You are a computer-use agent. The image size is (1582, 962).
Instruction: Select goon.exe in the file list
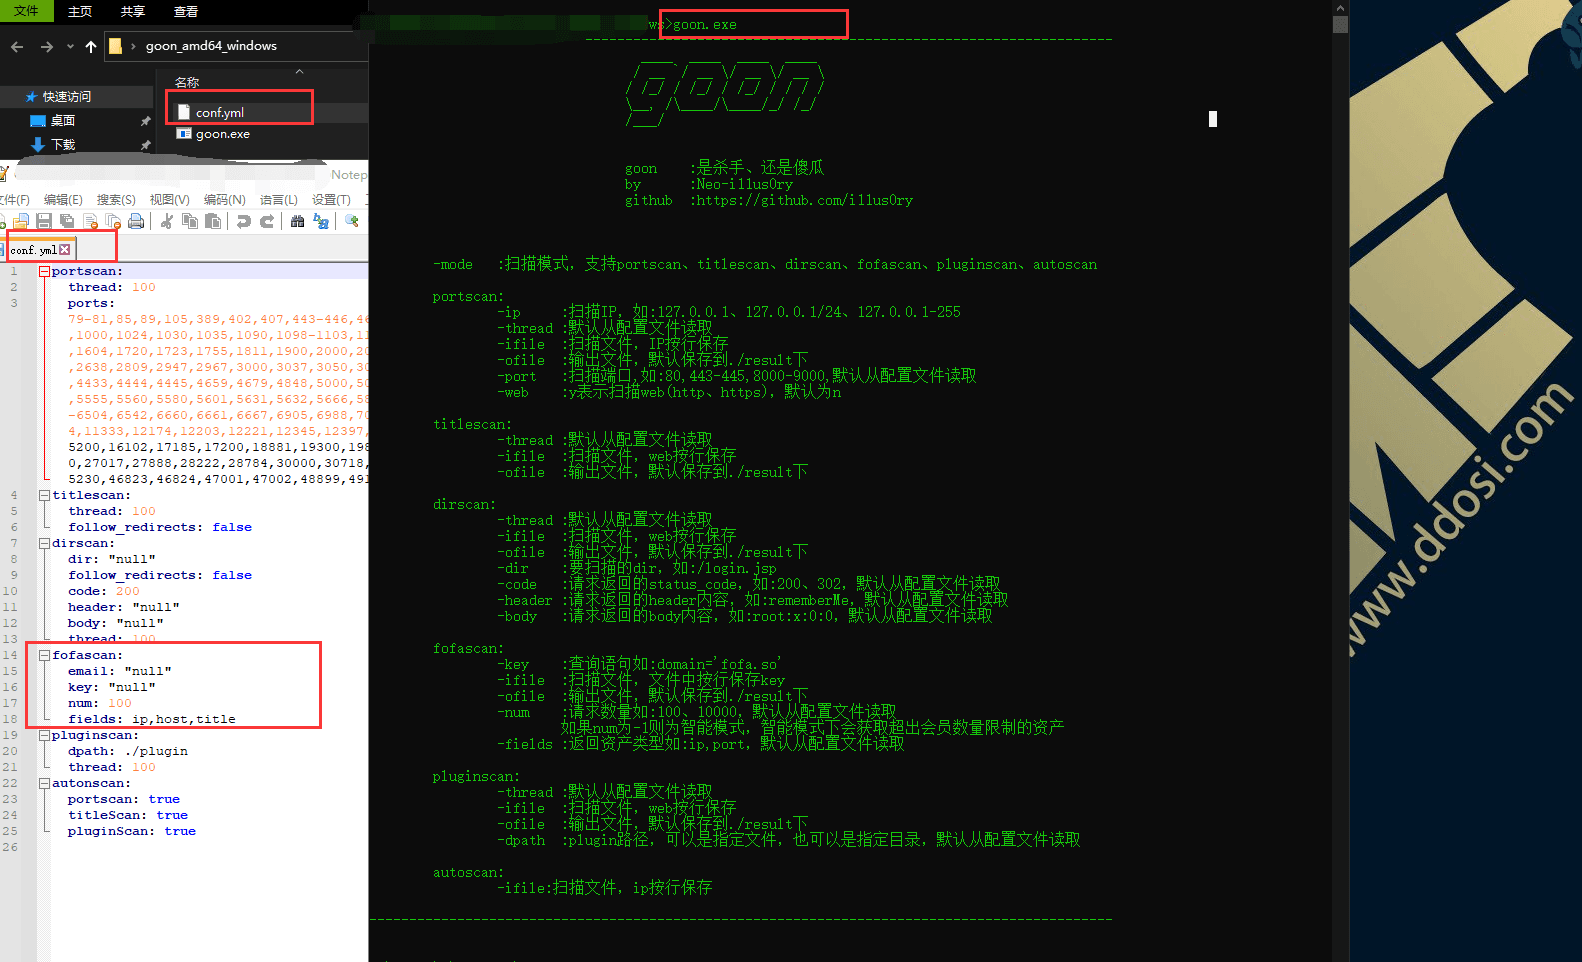tap(222, 134)
